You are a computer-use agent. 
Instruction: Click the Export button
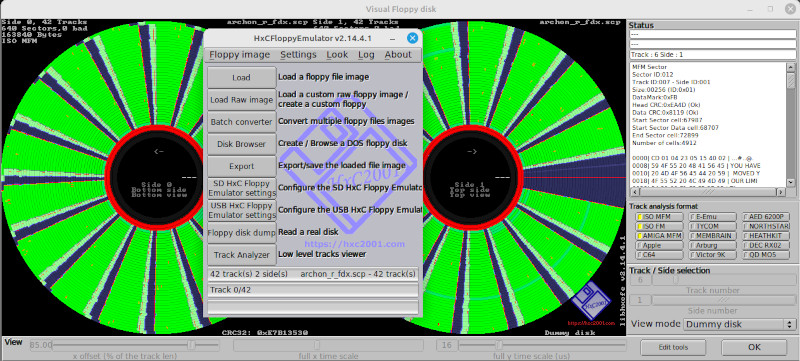(241, 166)
